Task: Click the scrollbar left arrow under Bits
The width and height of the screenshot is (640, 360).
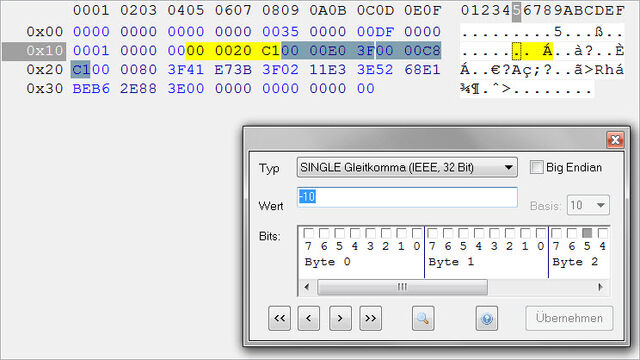Action: coord(307,287)
